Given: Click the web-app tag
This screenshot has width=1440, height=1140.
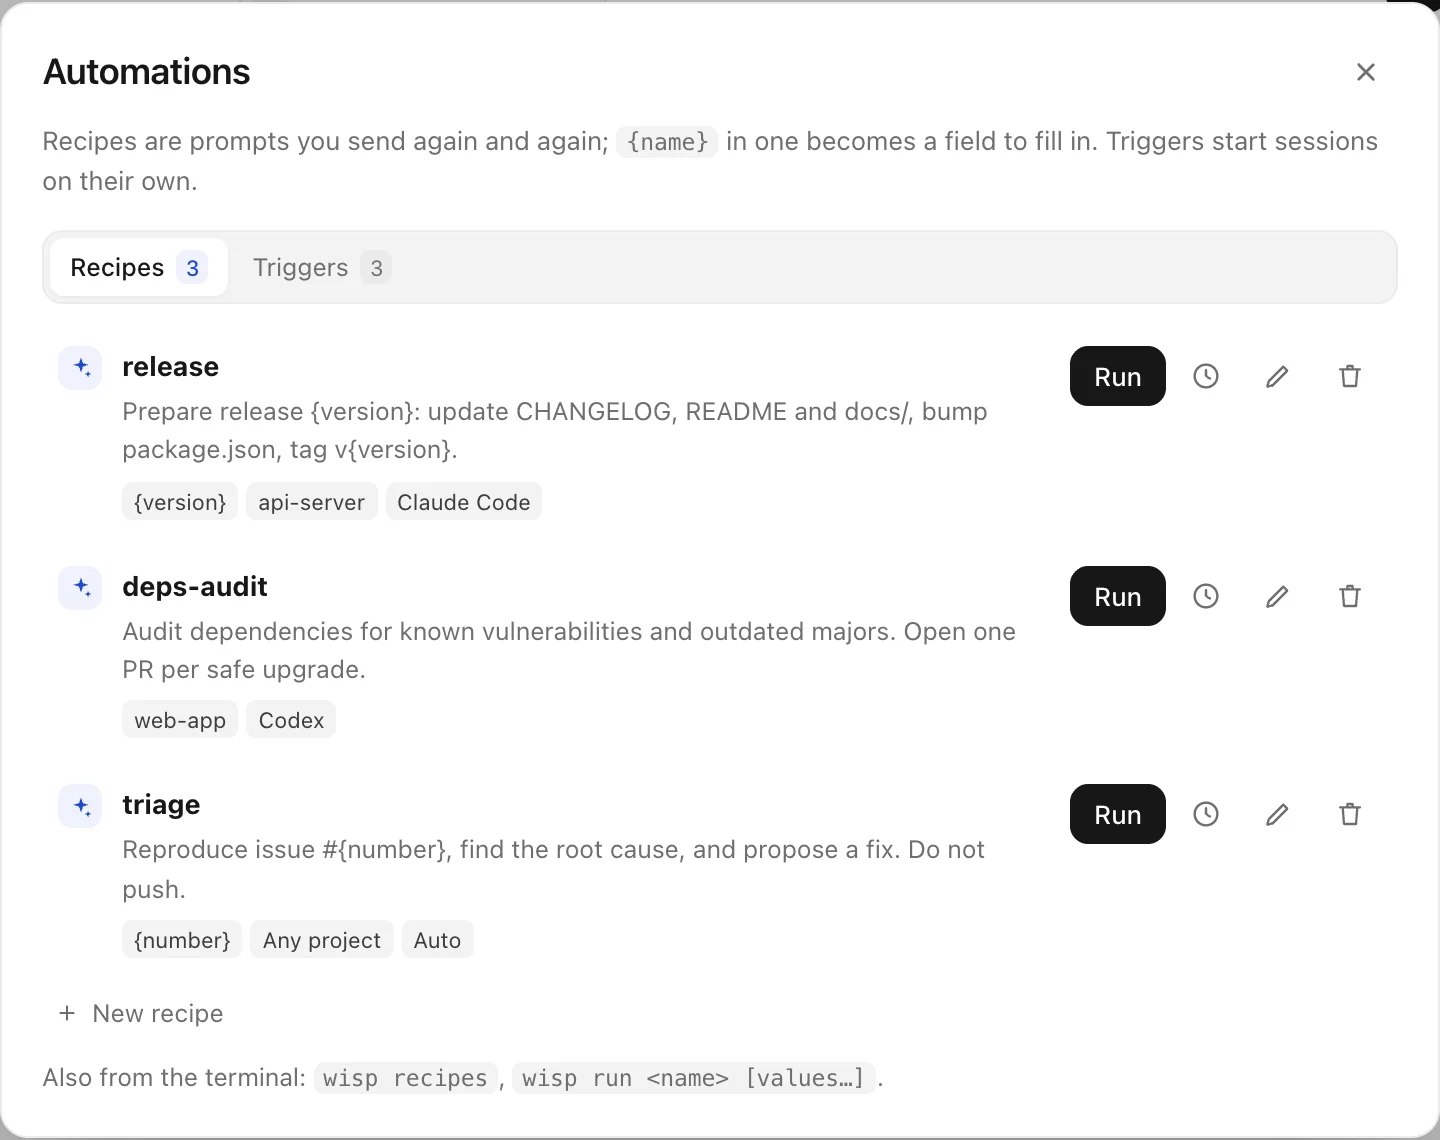Looking at the screenshot, I should (x=180, y=720).
